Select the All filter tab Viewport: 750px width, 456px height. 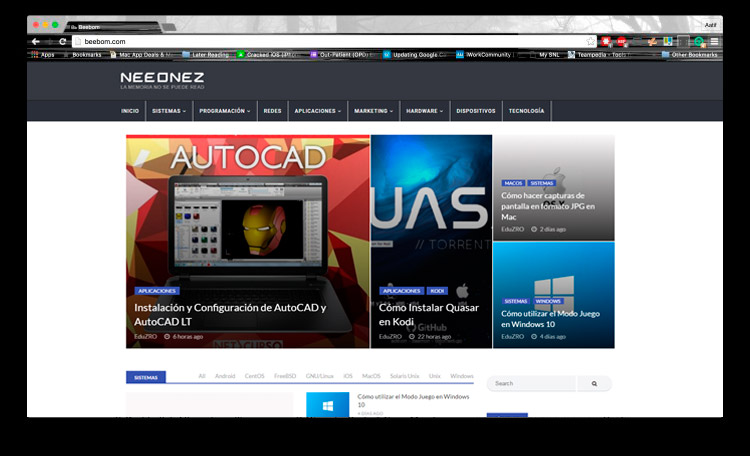pyautogui.click(x=202, y=376)
